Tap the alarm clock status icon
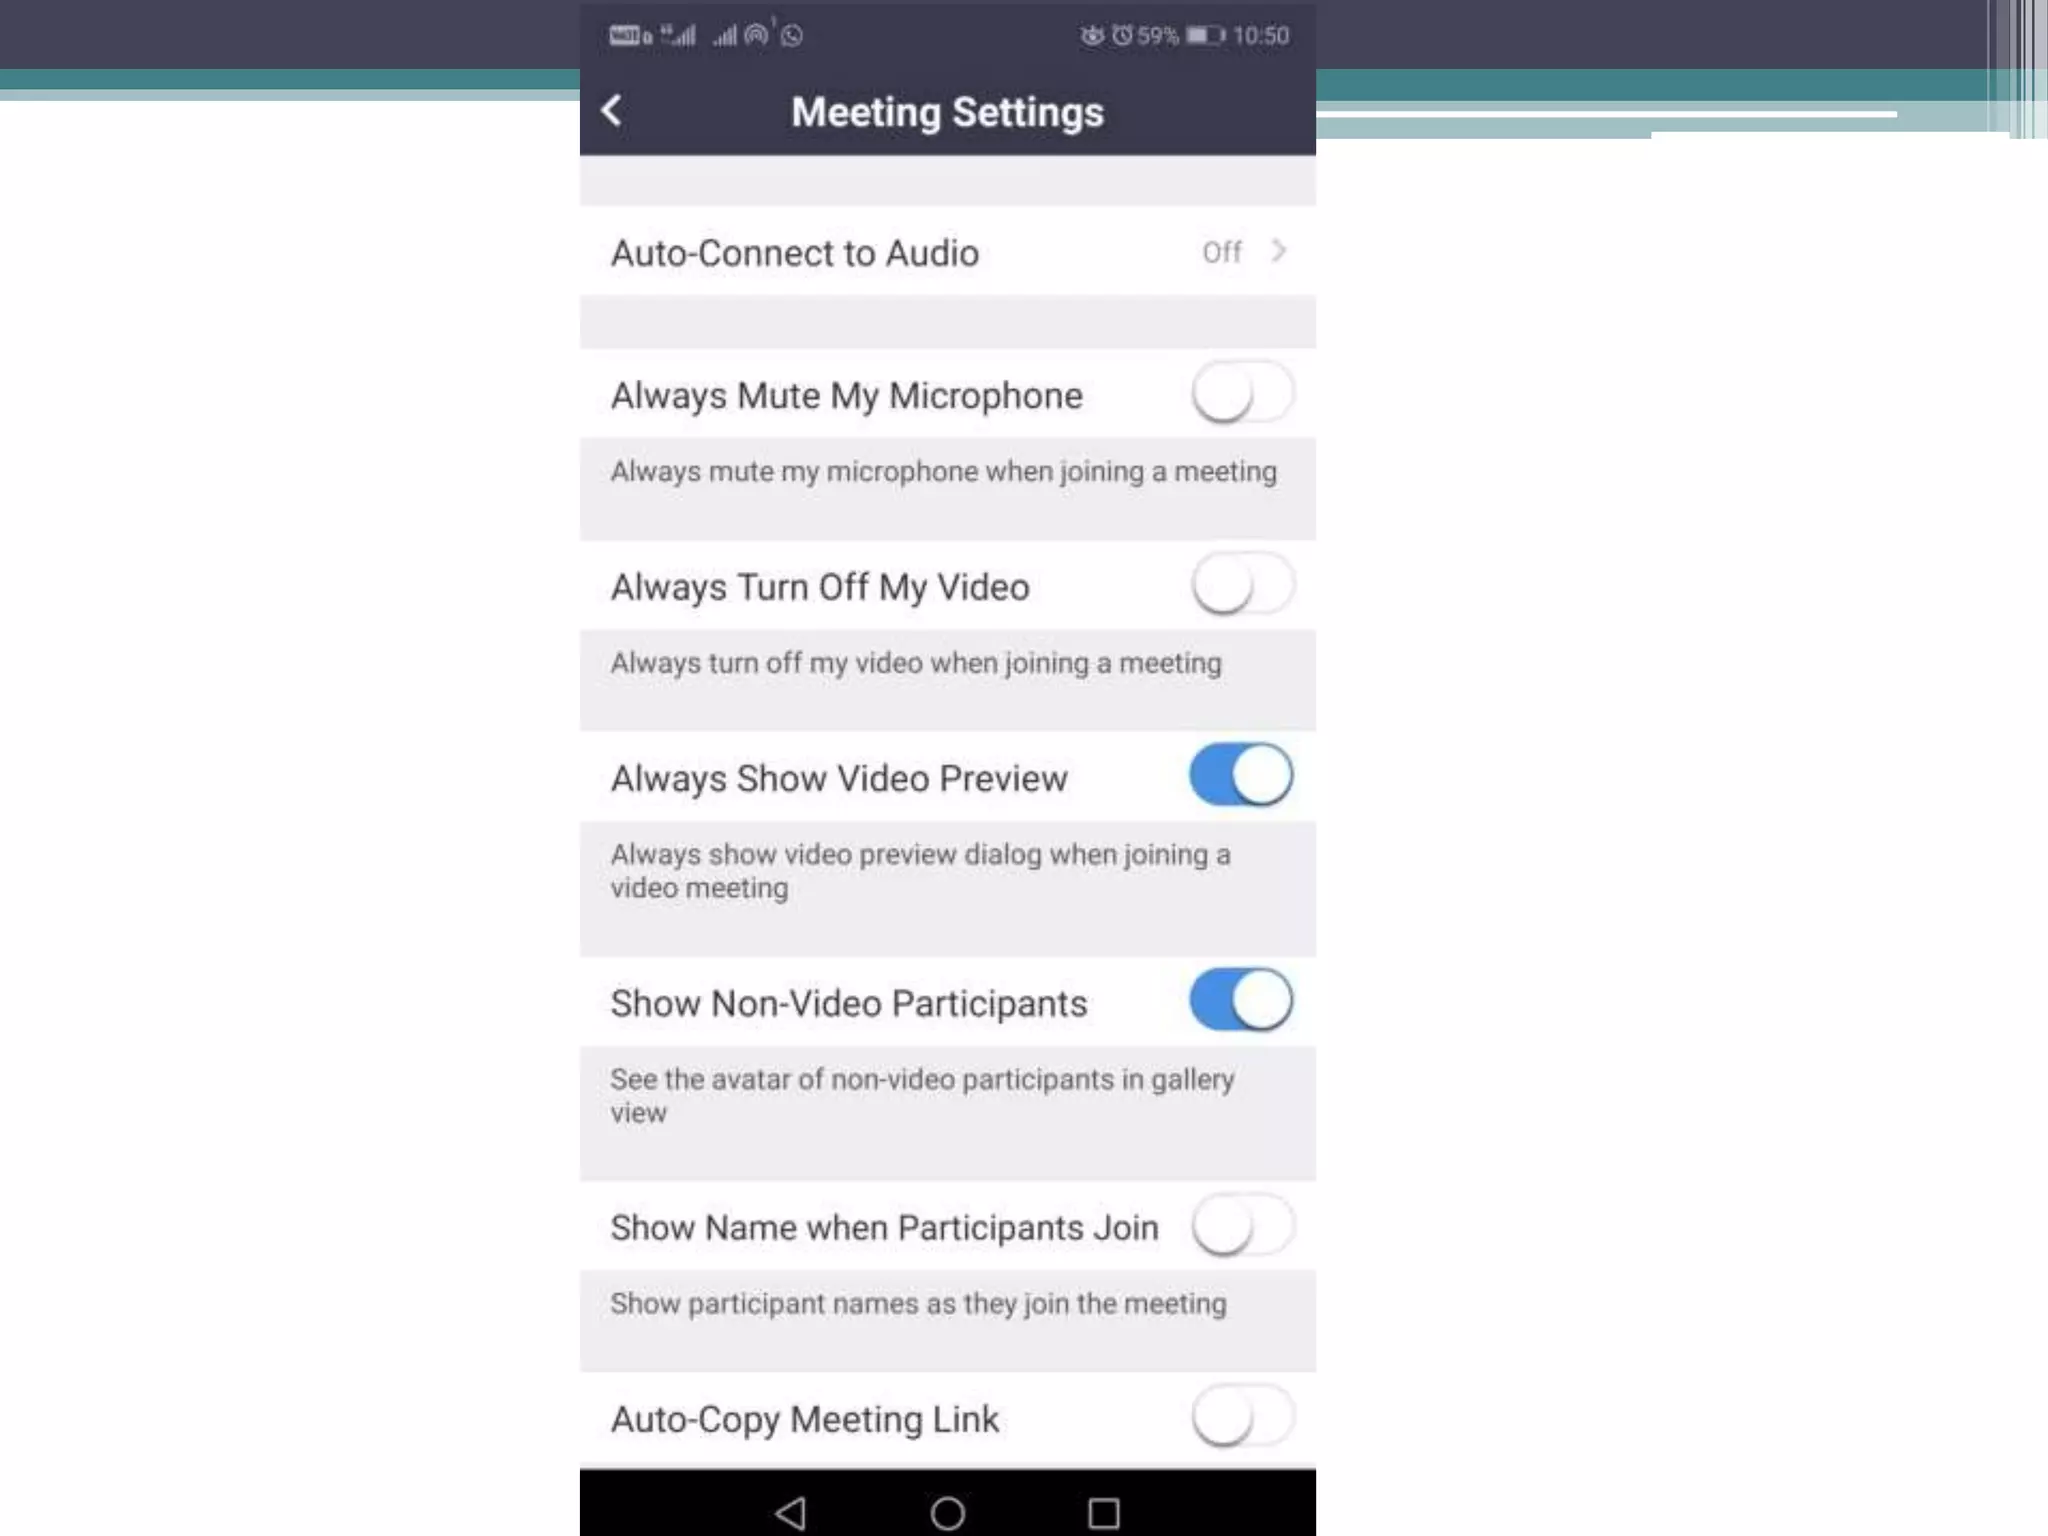Image resolution: width=2048 pixels, height=1536 pixels. point(1122,36)
